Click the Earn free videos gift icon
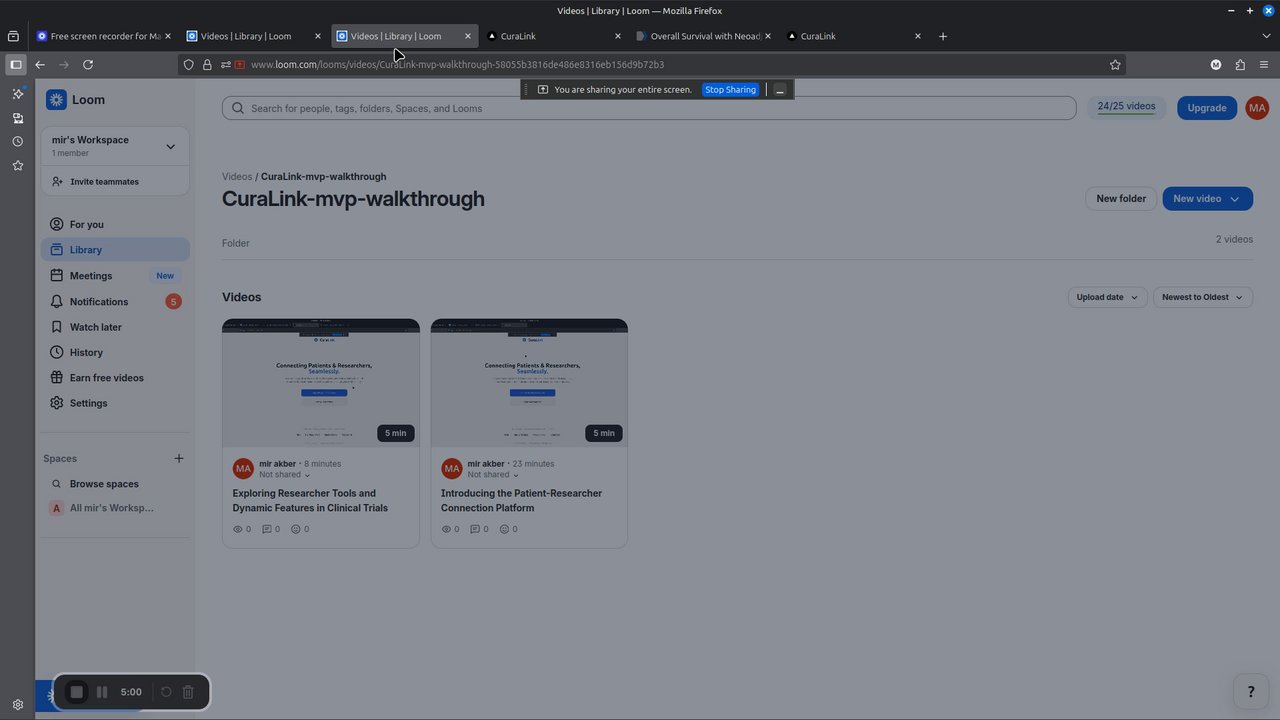The height and width of the screenshot is (720, 1280). pos(56,378)
